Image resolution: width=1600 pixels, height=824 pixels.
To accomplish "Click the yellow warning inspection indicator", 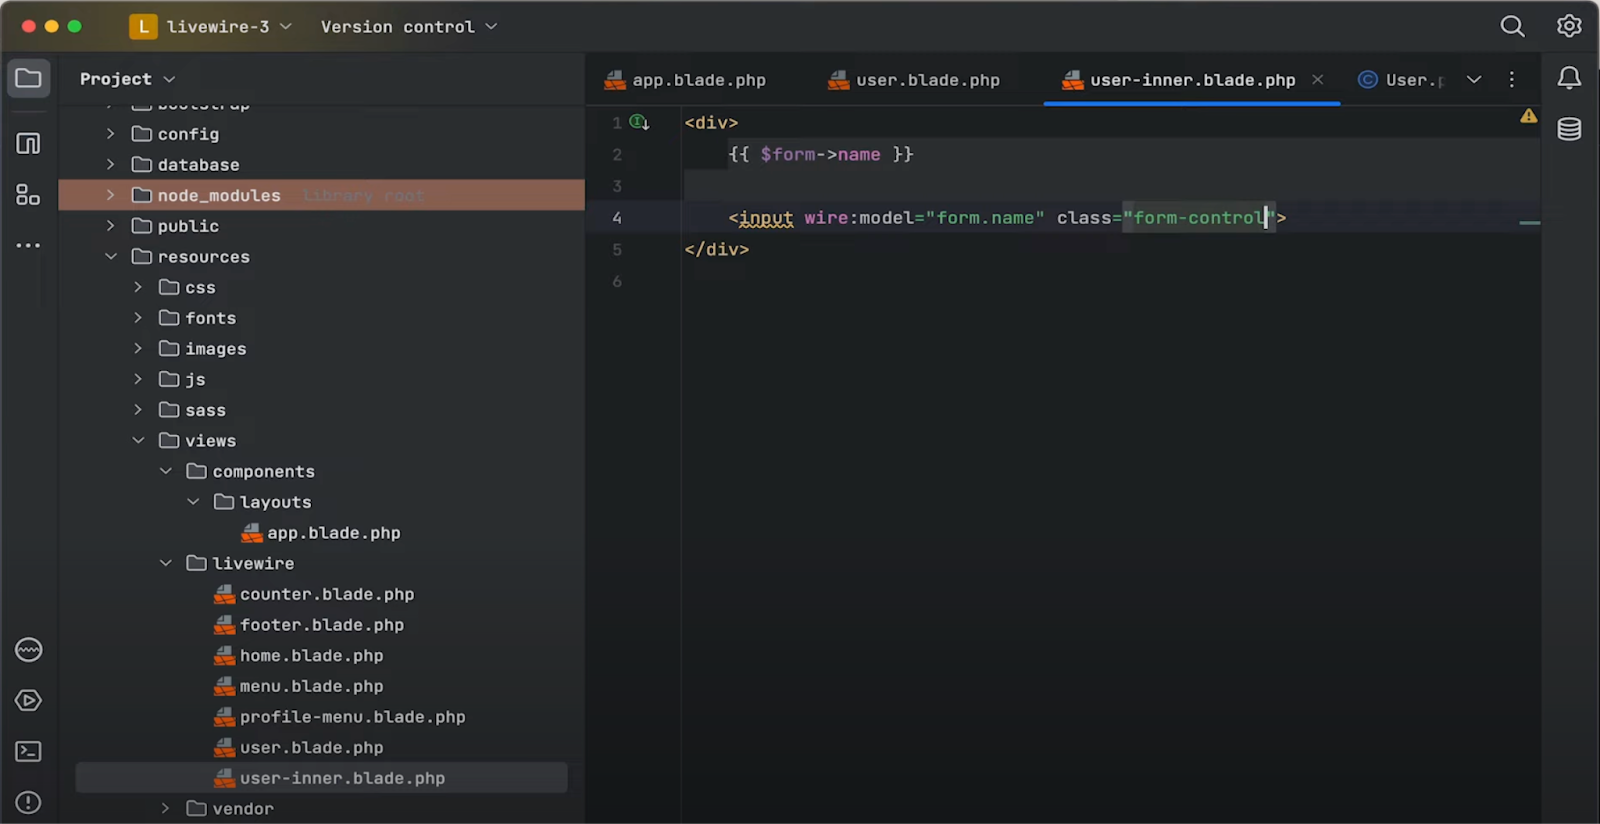I will [x=1528, y=116].
